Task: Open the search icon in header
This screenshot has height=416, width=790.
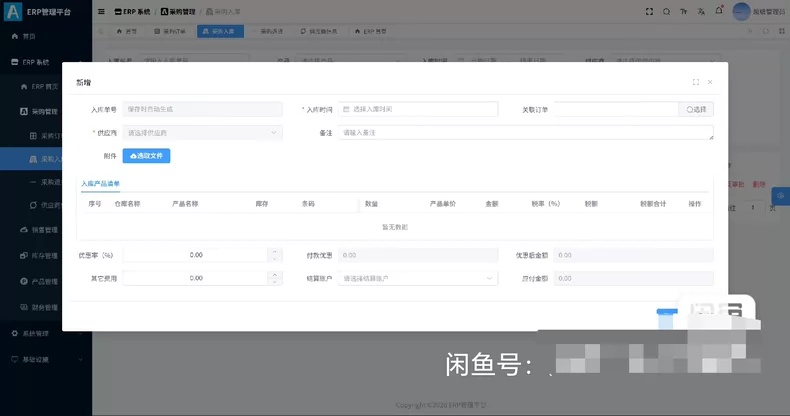Action: coord(667,12)
